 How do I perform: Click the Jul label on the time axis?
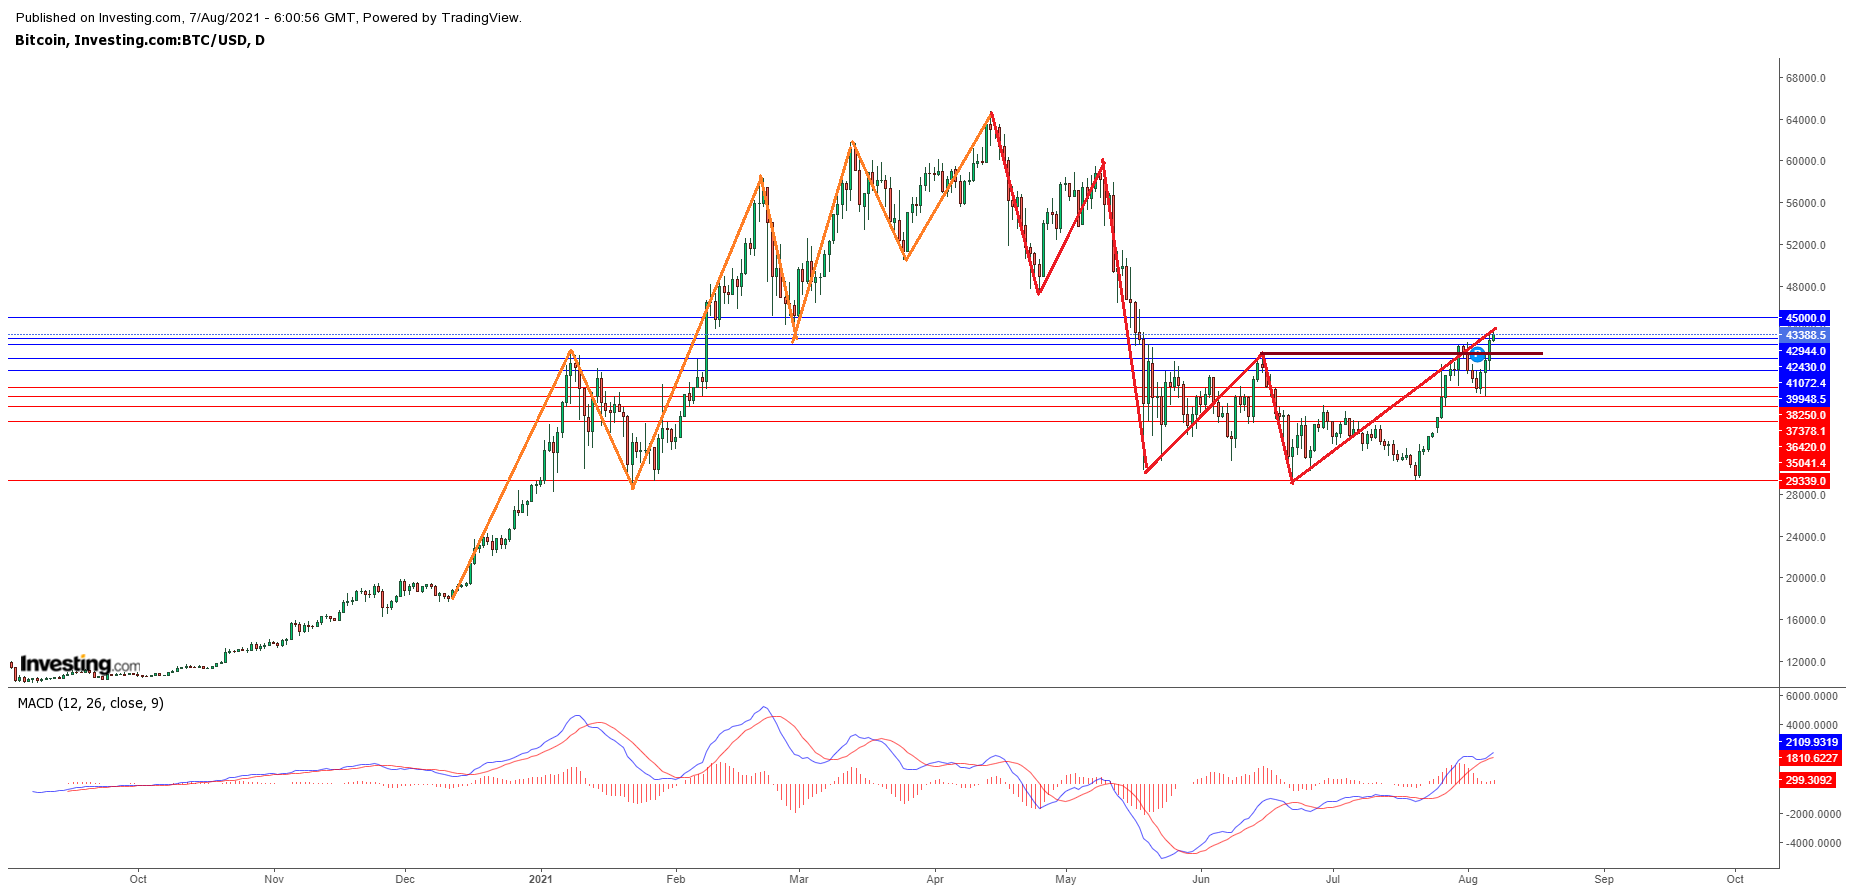coord(1332,879)
